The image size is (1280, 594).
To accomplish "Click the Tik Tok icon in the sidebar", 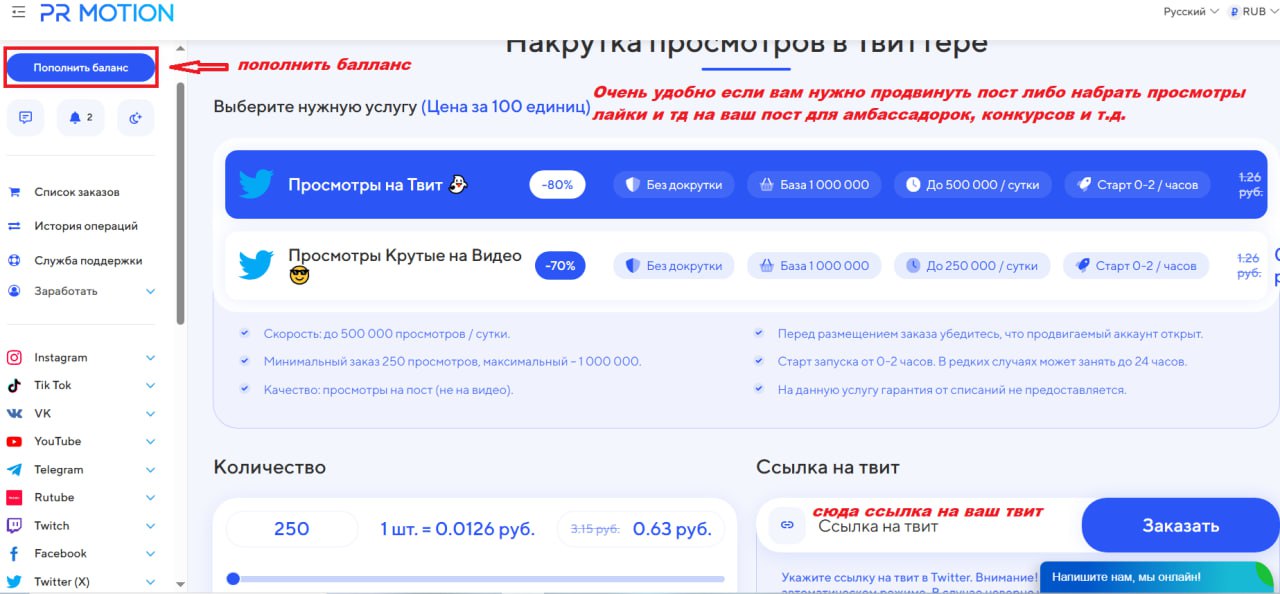I will click(x=15, y=385).
